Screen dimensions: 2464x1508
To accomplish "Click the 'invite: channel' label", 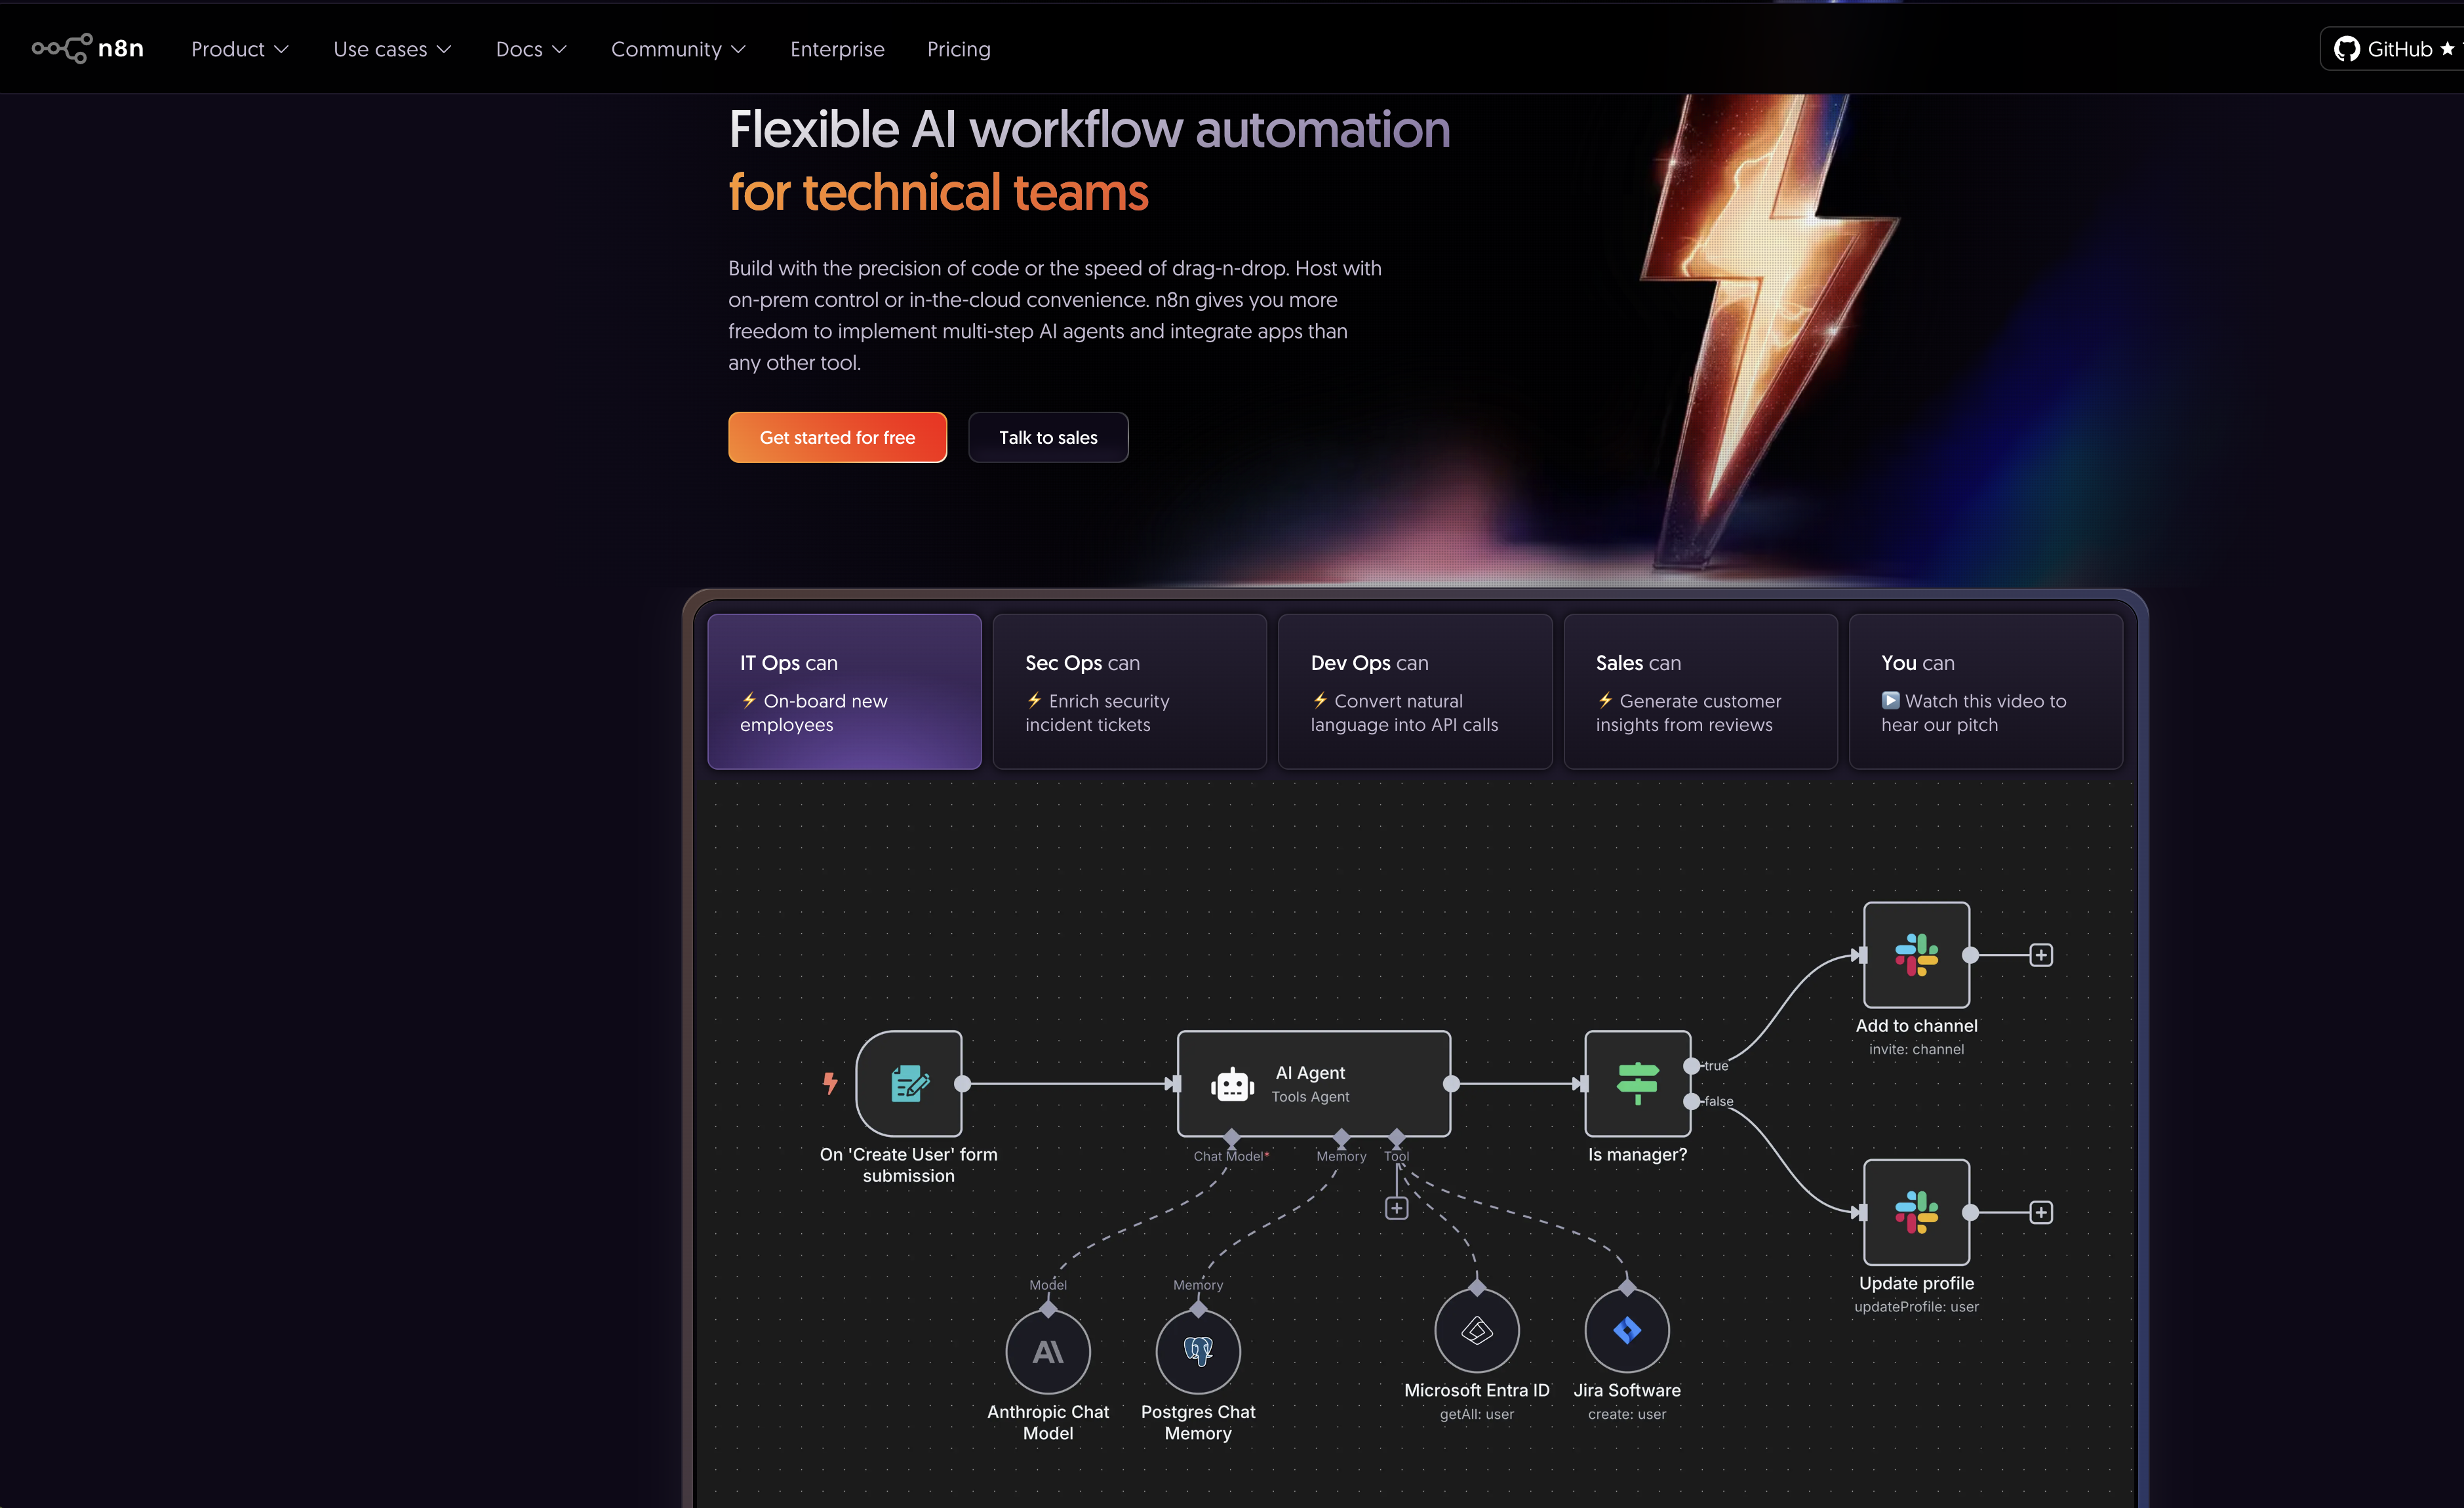I will point(1916,1049).
